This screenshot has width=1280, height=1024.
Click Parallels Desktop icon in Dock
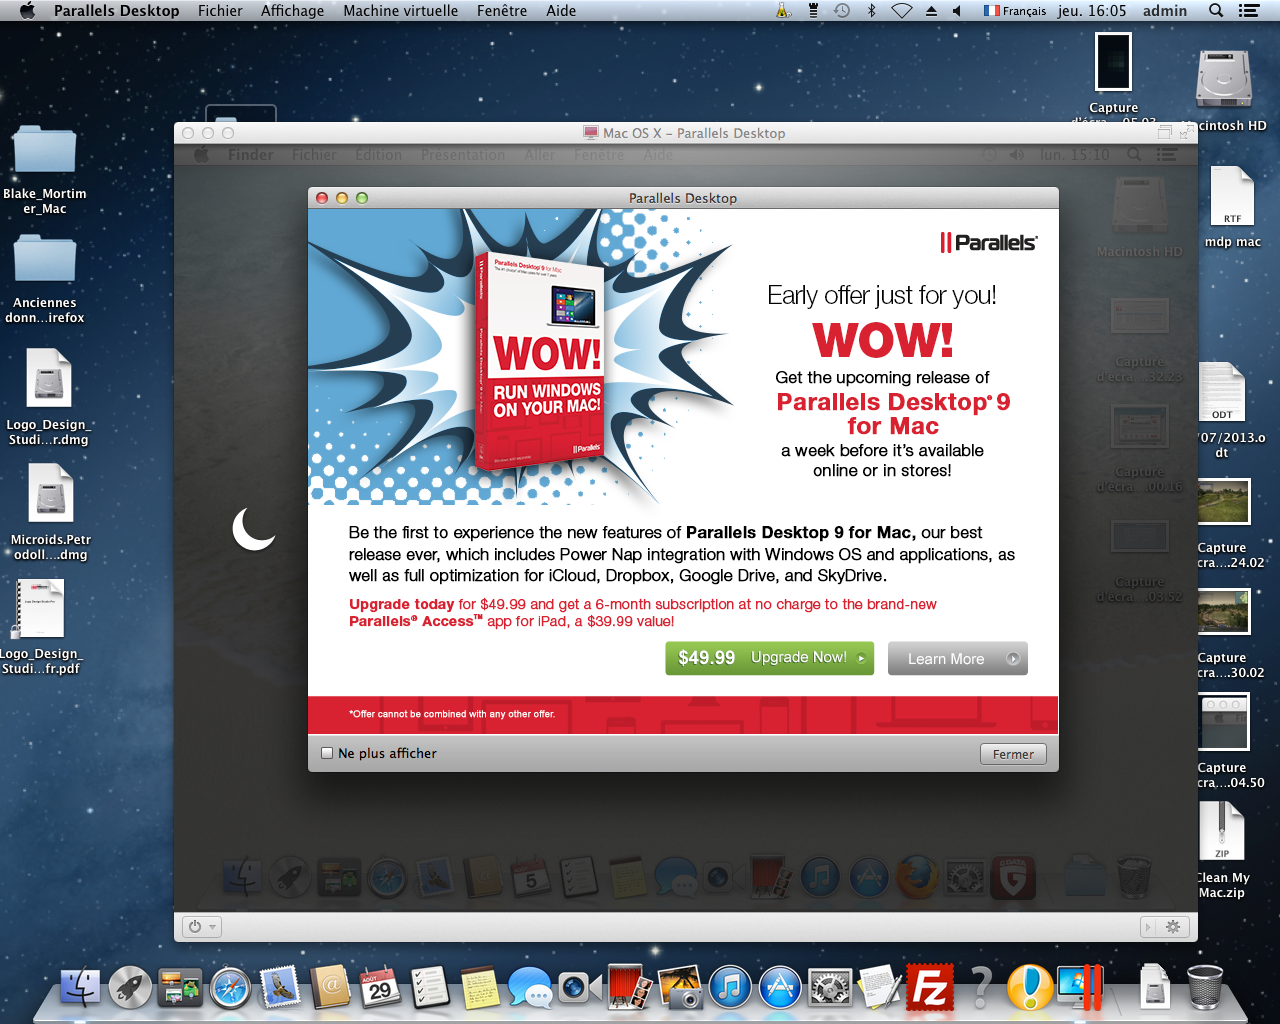[x=1080, y=987]
